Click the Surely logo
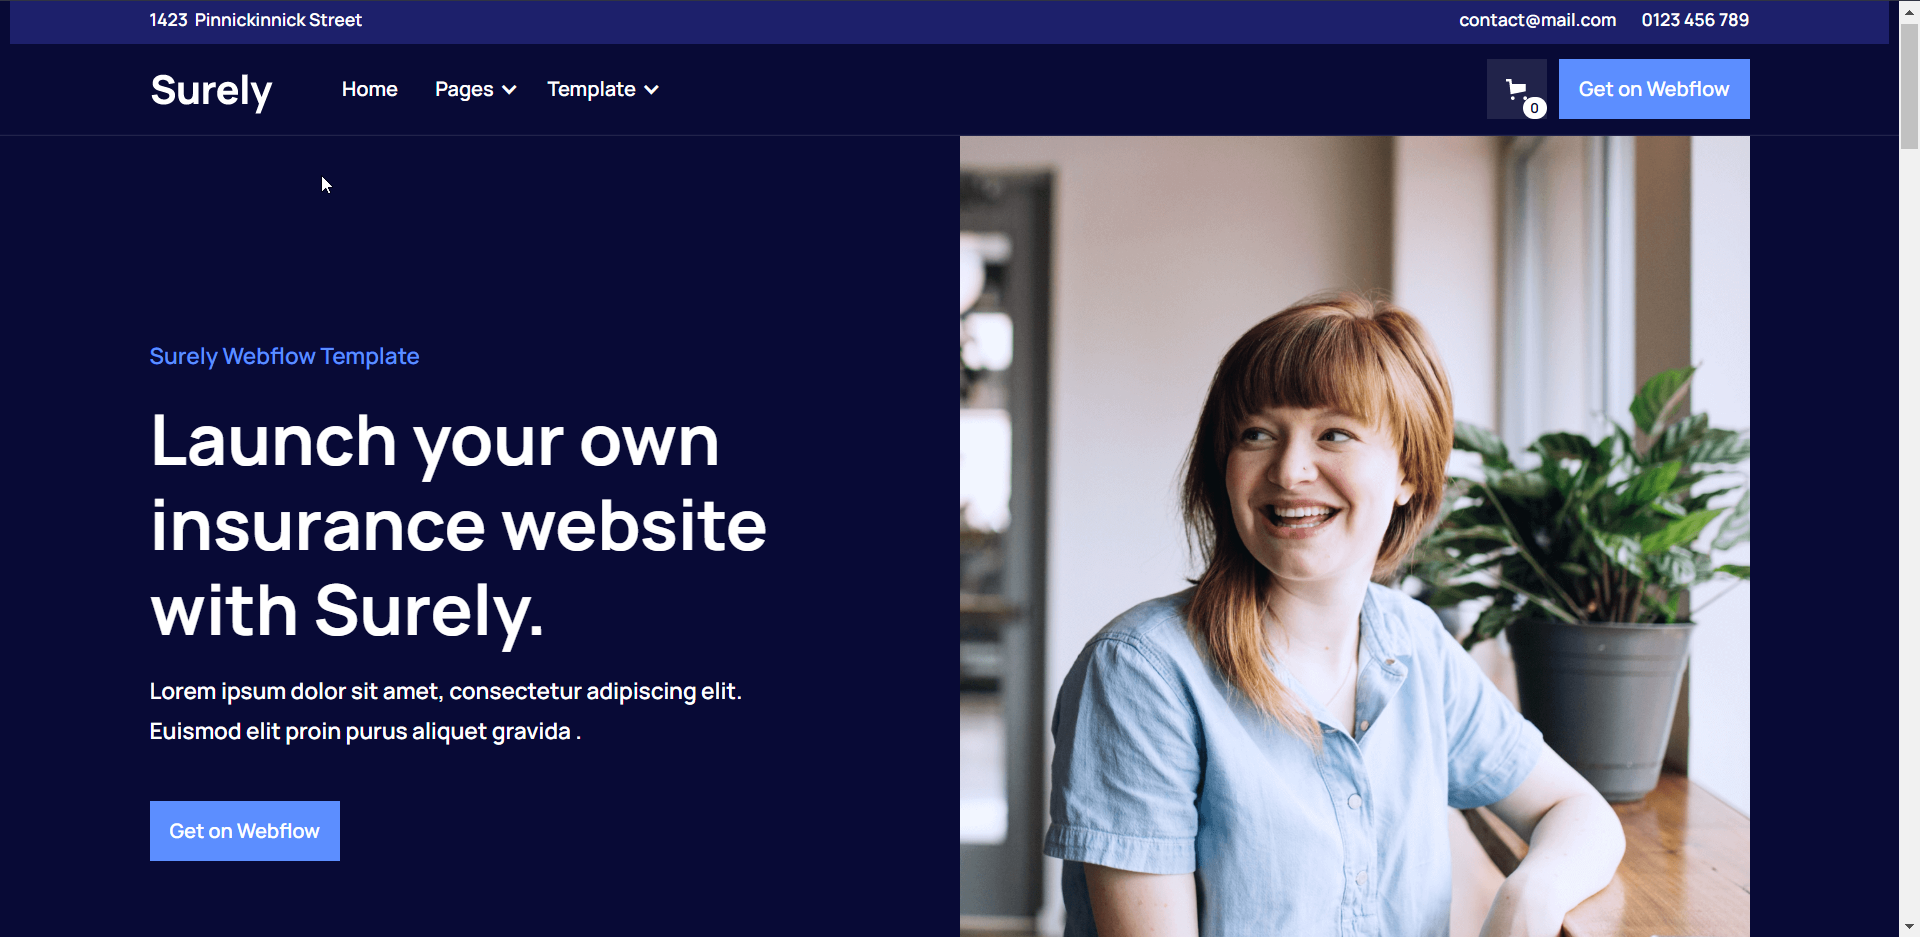 211,90
